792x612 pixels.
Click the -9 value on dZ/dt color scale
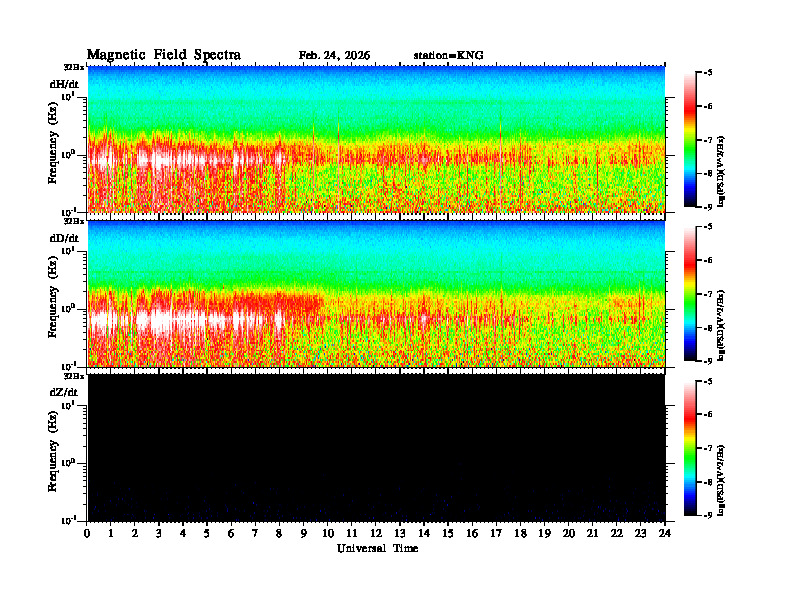pos(708,515)
